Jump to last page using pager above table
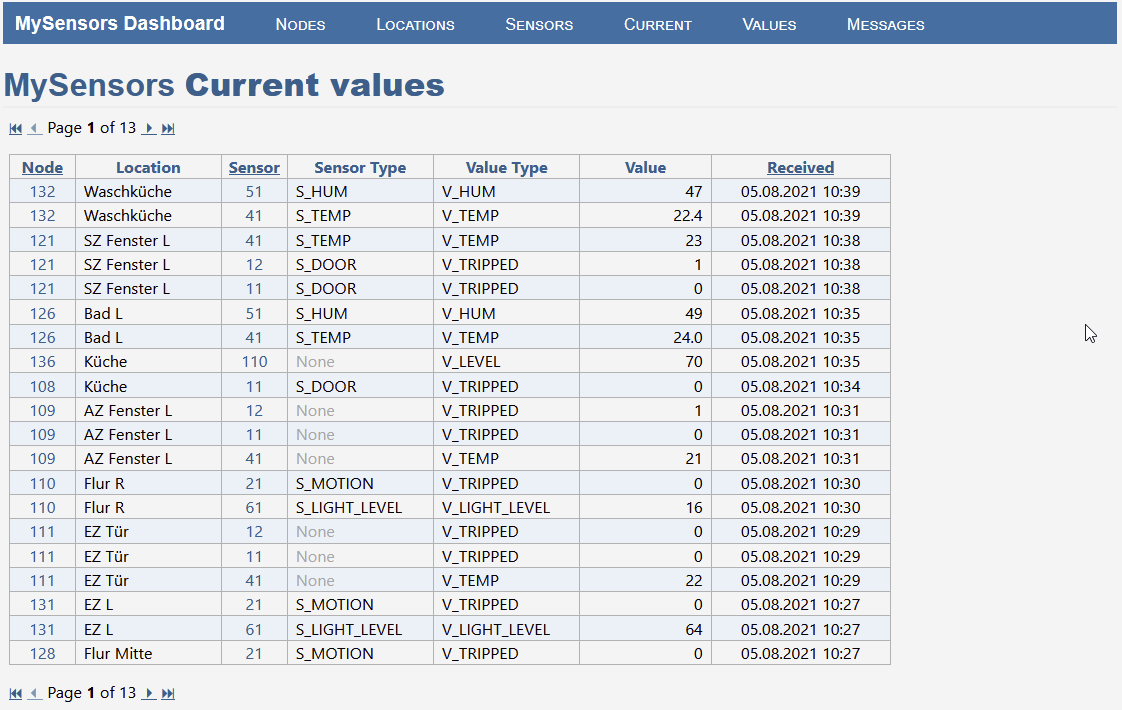Viewport: 1122px width, 710px height. pyautogui.click(x=168, y=129)
